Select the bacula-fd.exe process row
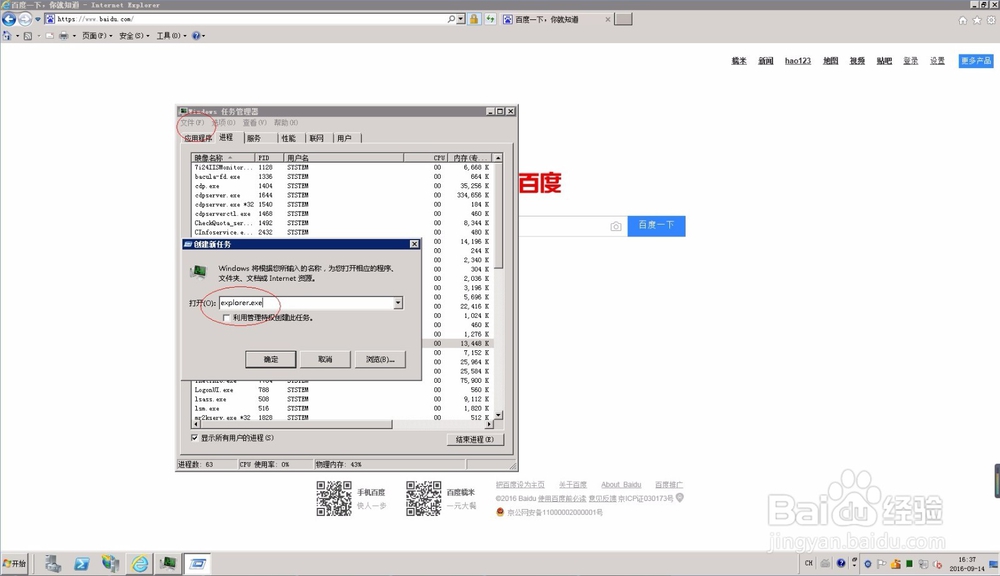This screenshot has height=576, width=1000. (x=342, y=177)
